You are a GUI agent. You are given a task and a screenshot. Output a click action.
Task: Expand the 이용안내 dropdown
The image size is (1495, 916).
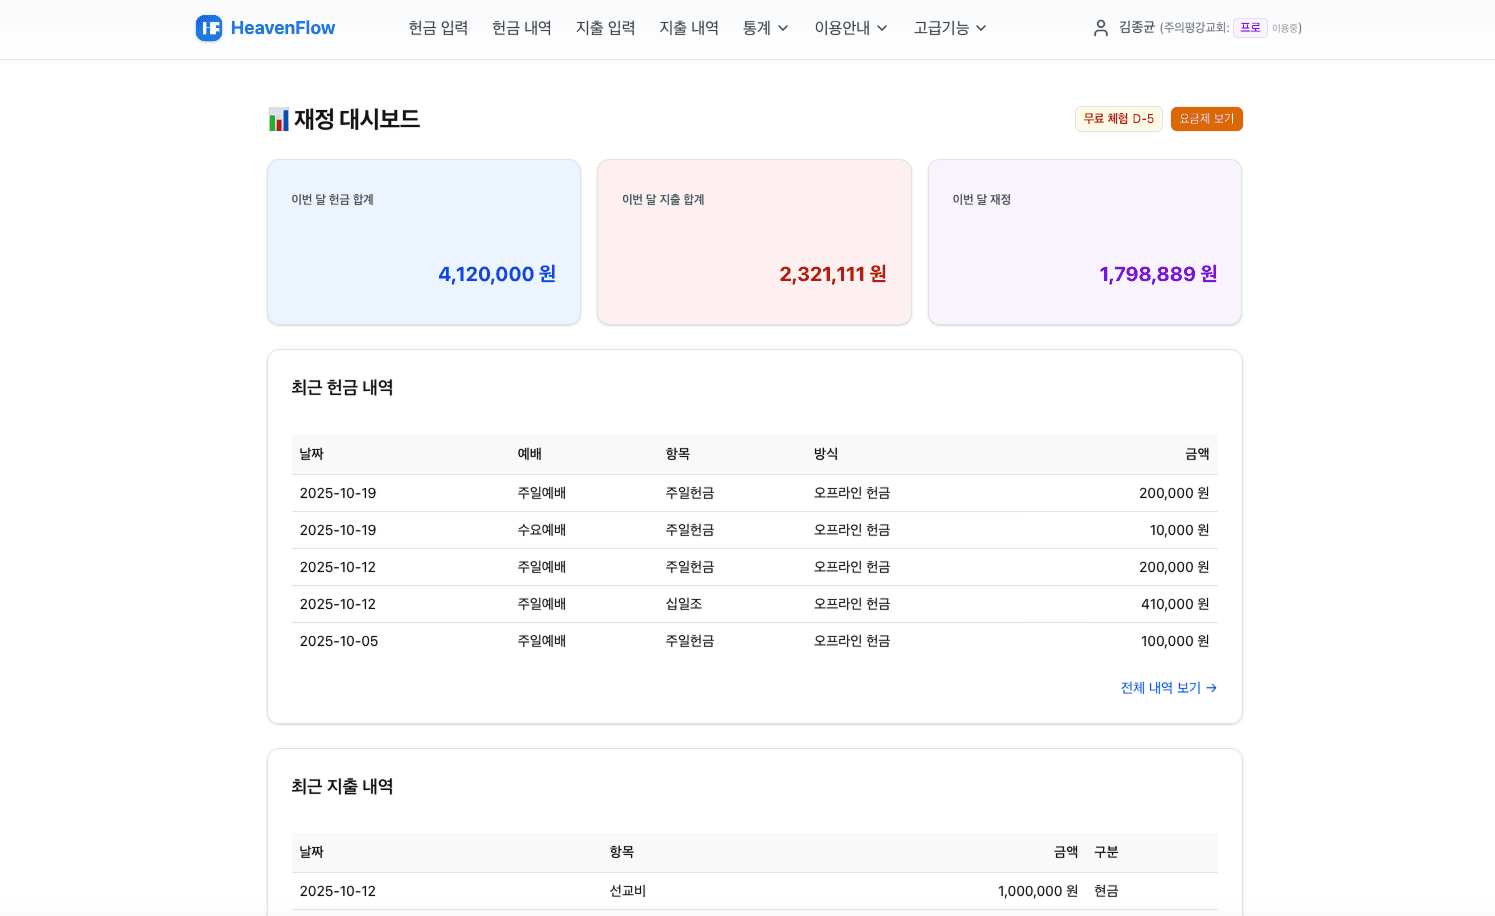pyautogui.click(x=849, y=27)
